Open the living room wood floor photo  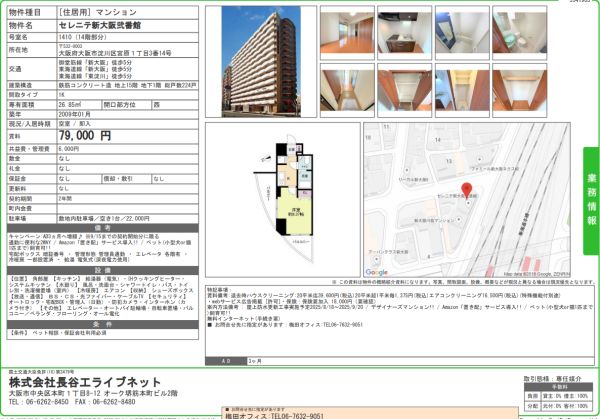347,33
